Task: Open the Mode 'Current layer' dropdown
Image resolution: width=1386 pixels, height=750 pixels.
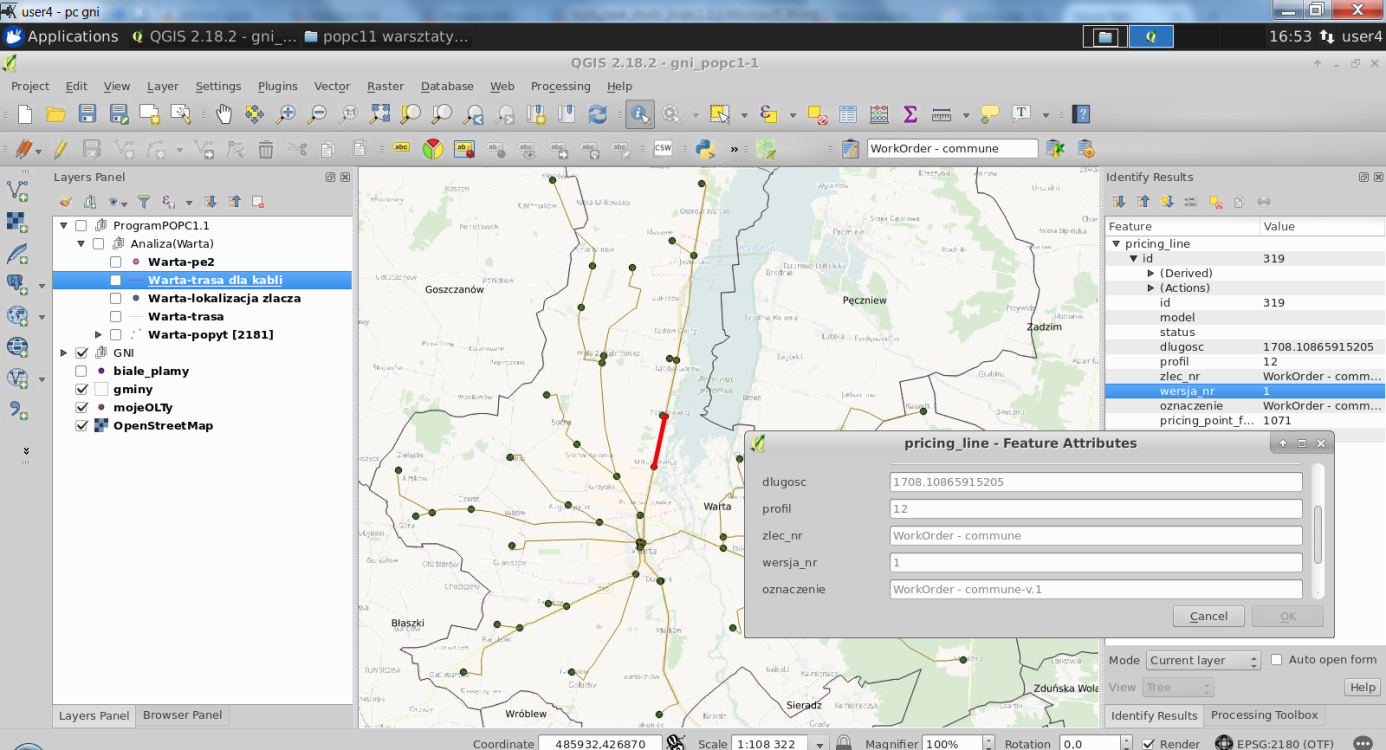Action: coord(1203,661)
